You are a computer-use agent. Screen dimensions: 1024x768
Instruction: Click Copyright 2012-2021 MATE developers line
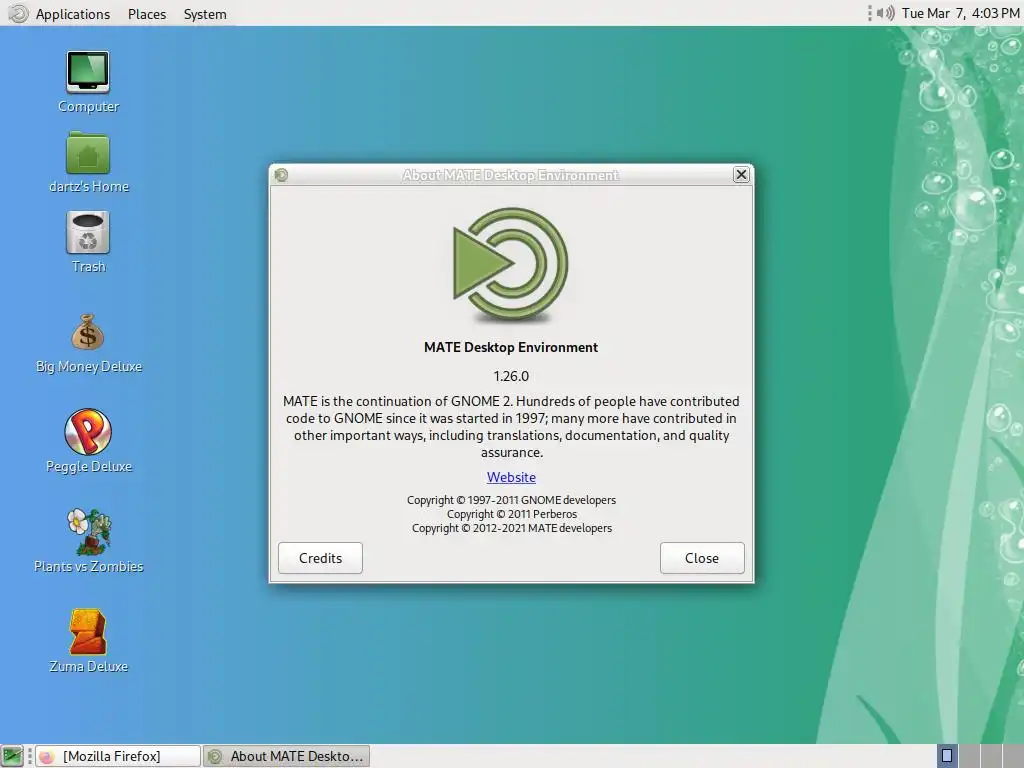click(x=512, y=528)
